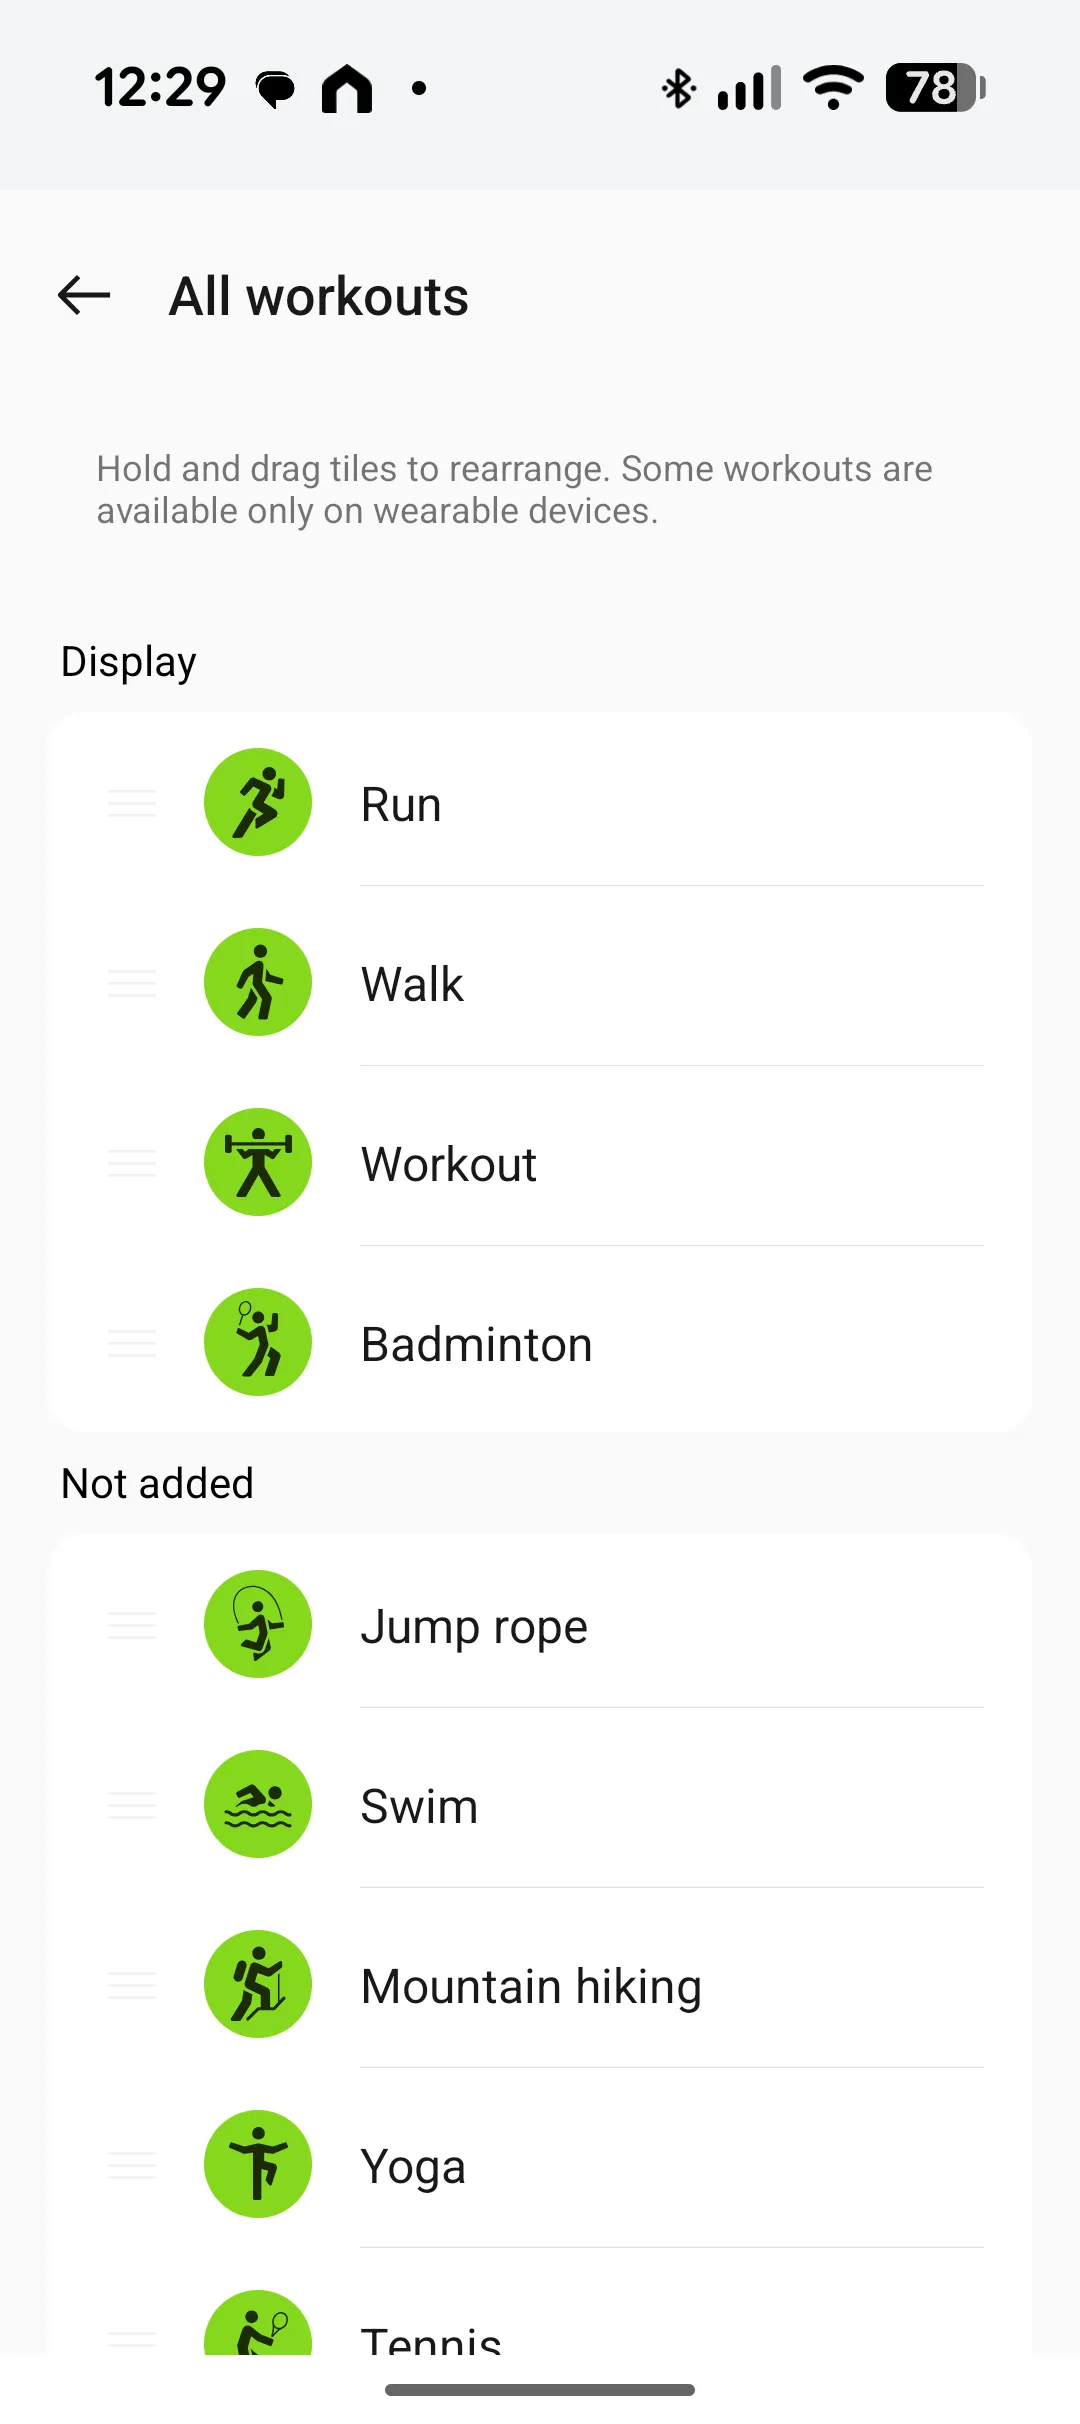Screen dimensions: 1080x2424
Task: Tap the weightlifting Workout icon
Action: tap(258, 1162)
